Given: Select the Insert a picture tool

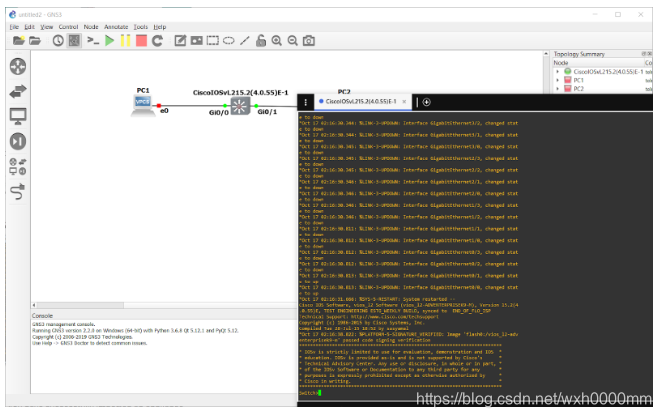Looking at the screenshot, I should [x=197, y=41].
